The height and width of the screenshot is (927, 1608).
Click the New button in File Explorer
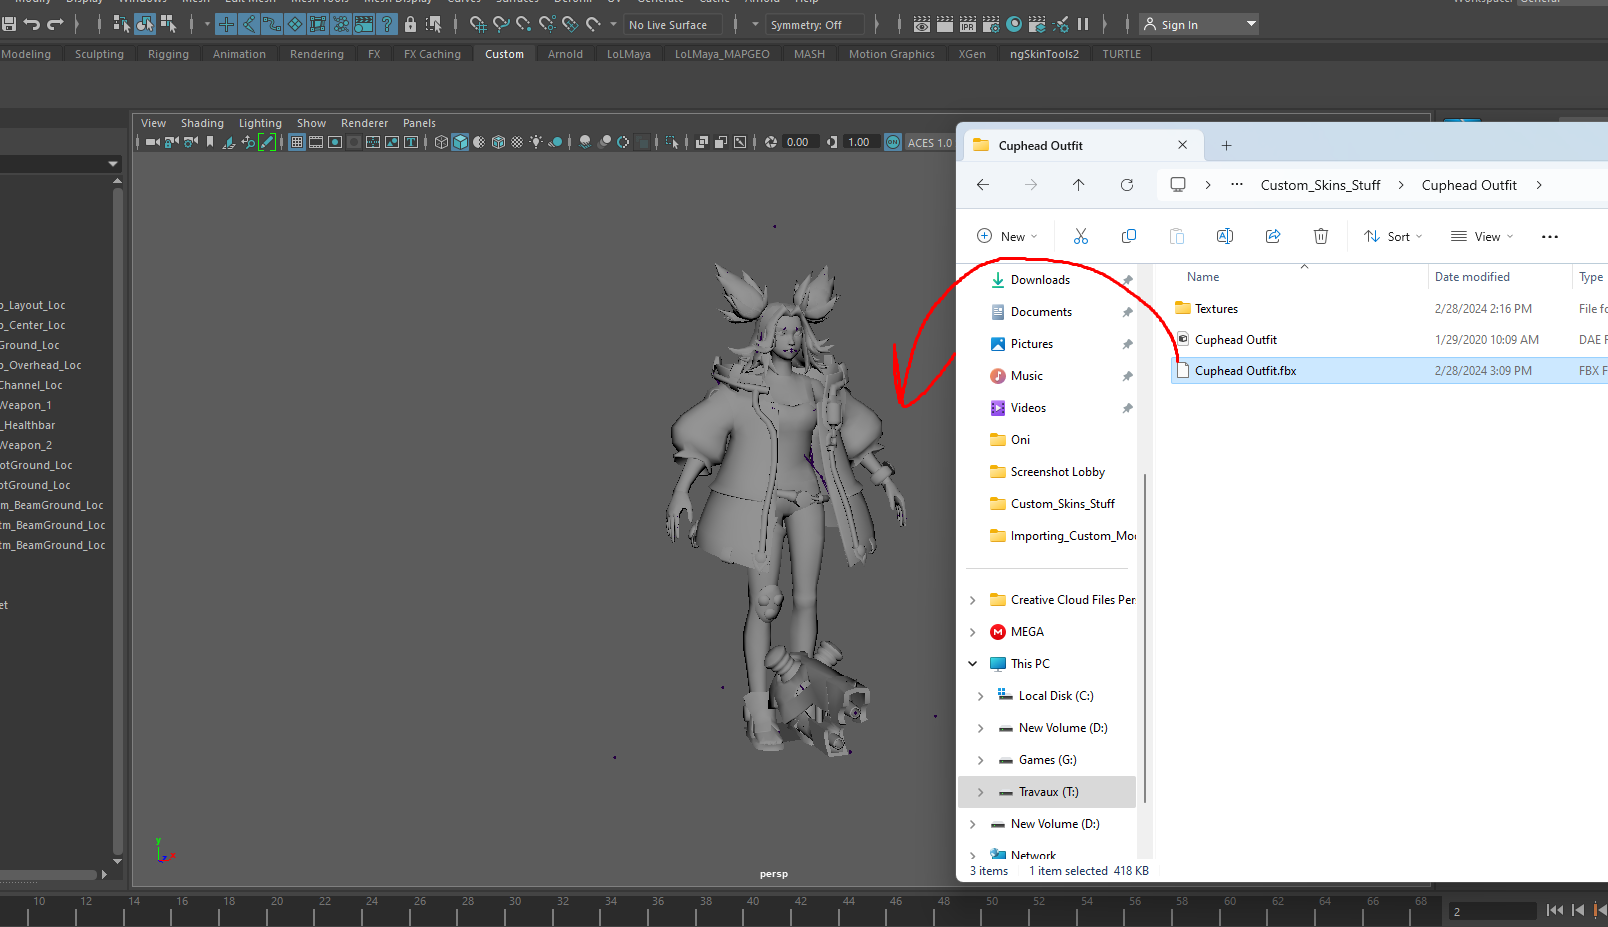(x=1007, y=236)
